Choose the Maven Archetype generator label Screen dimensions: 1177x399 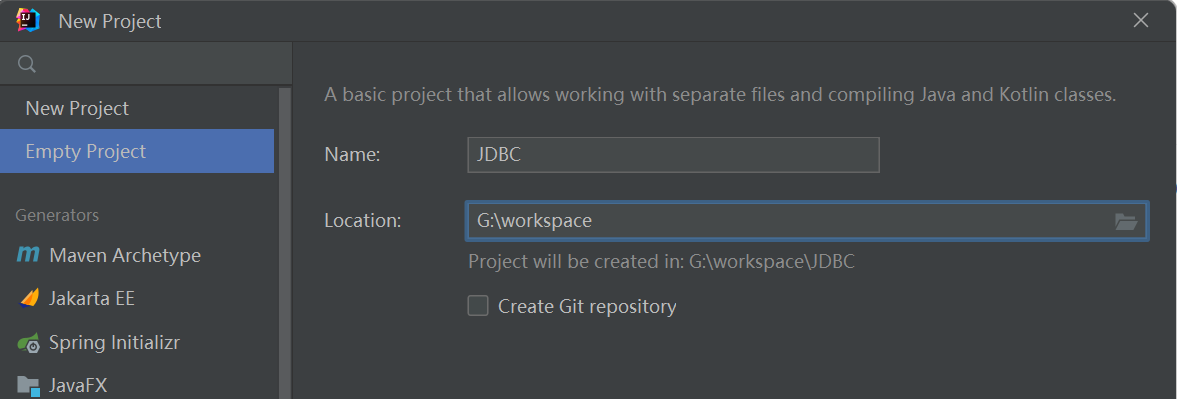pos(125,255)
